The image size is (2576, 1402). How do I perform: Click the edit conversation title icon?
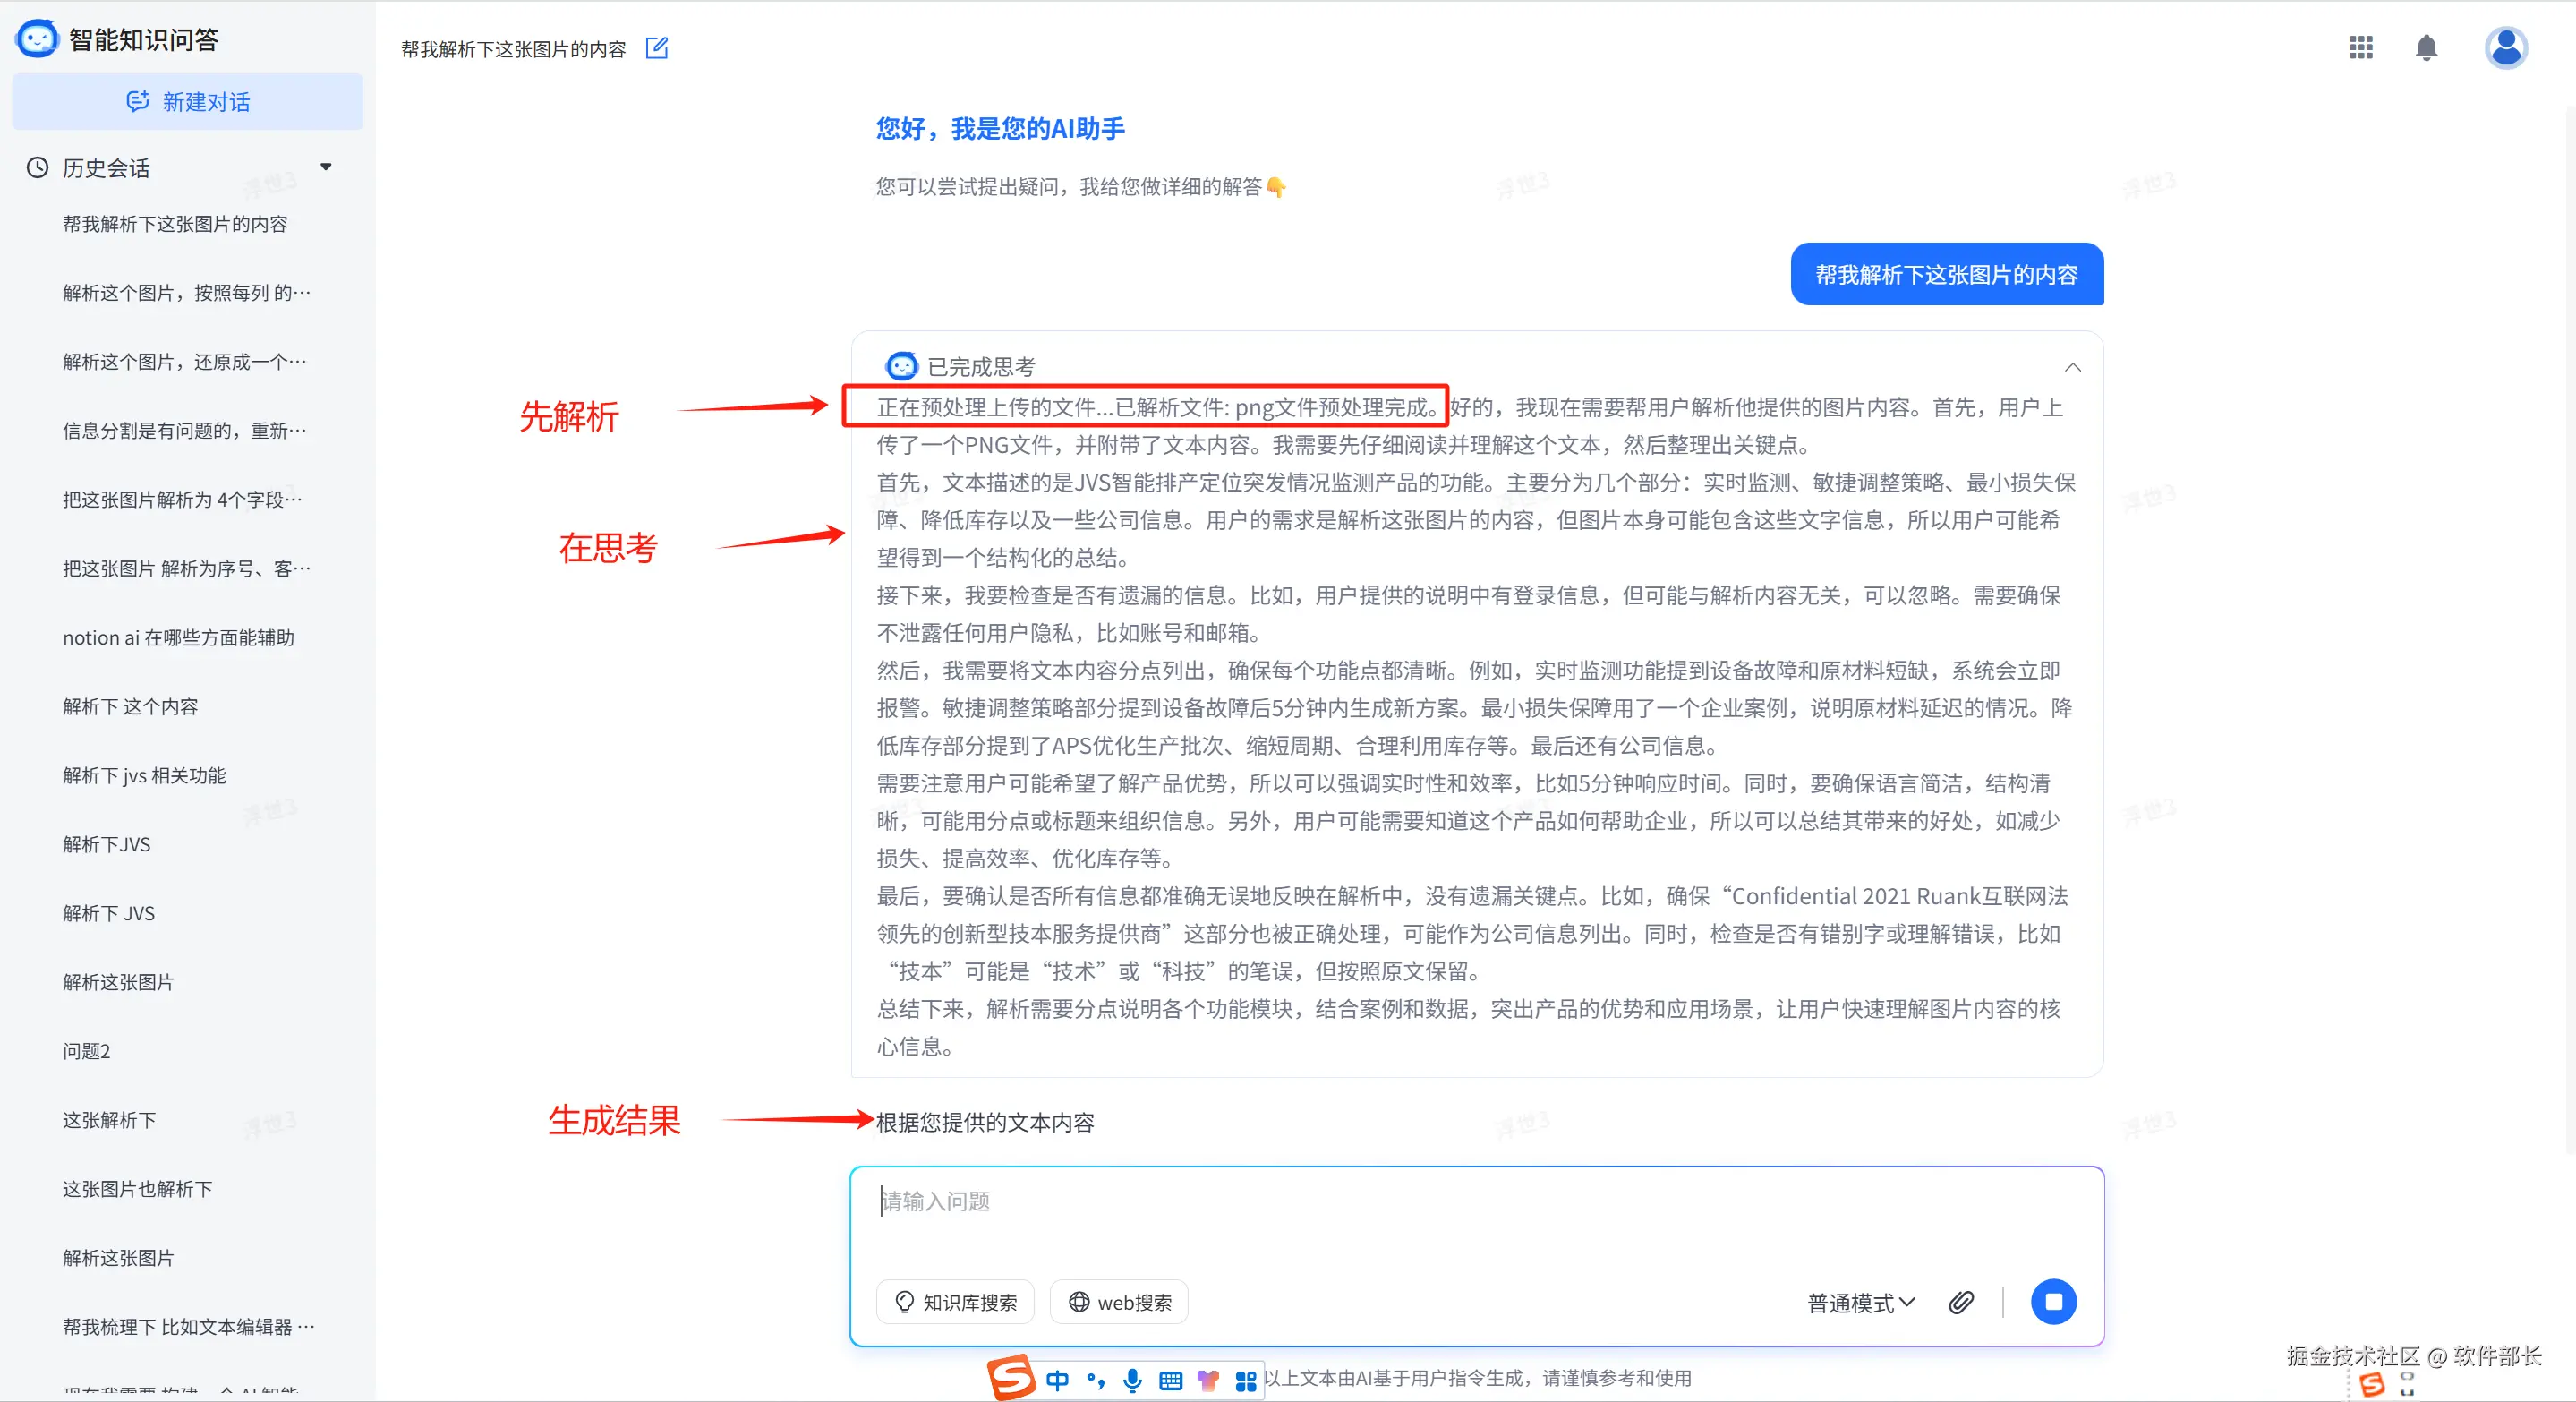(x=656, y=48)
